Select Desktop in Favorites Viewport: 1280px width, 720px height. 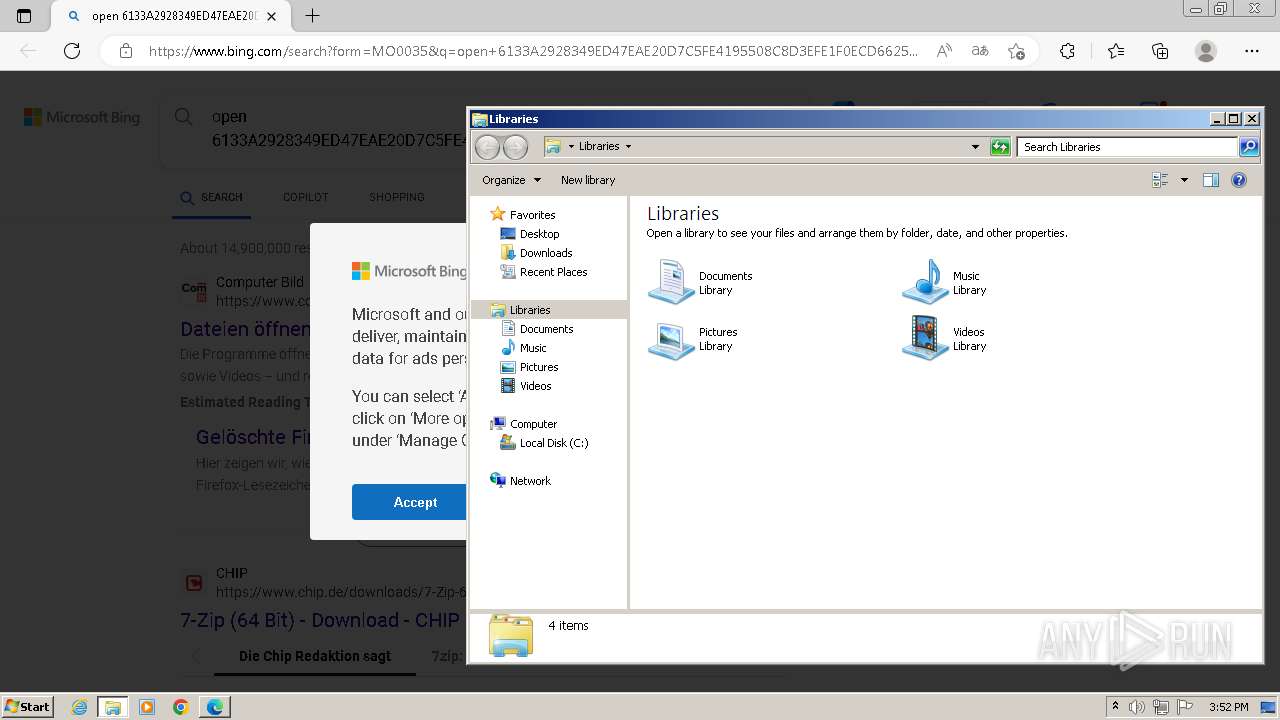coord(539,234)
